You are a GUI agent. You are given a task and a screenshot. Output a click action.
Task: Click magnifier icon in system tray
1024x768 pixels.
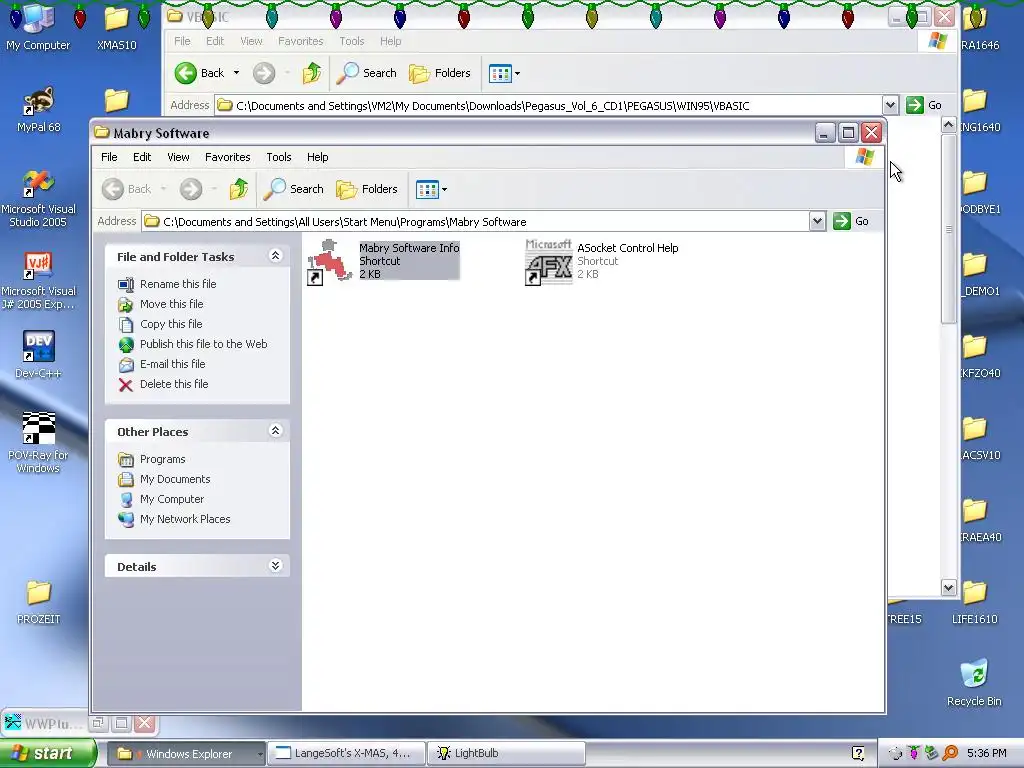[x=951, y=754]
